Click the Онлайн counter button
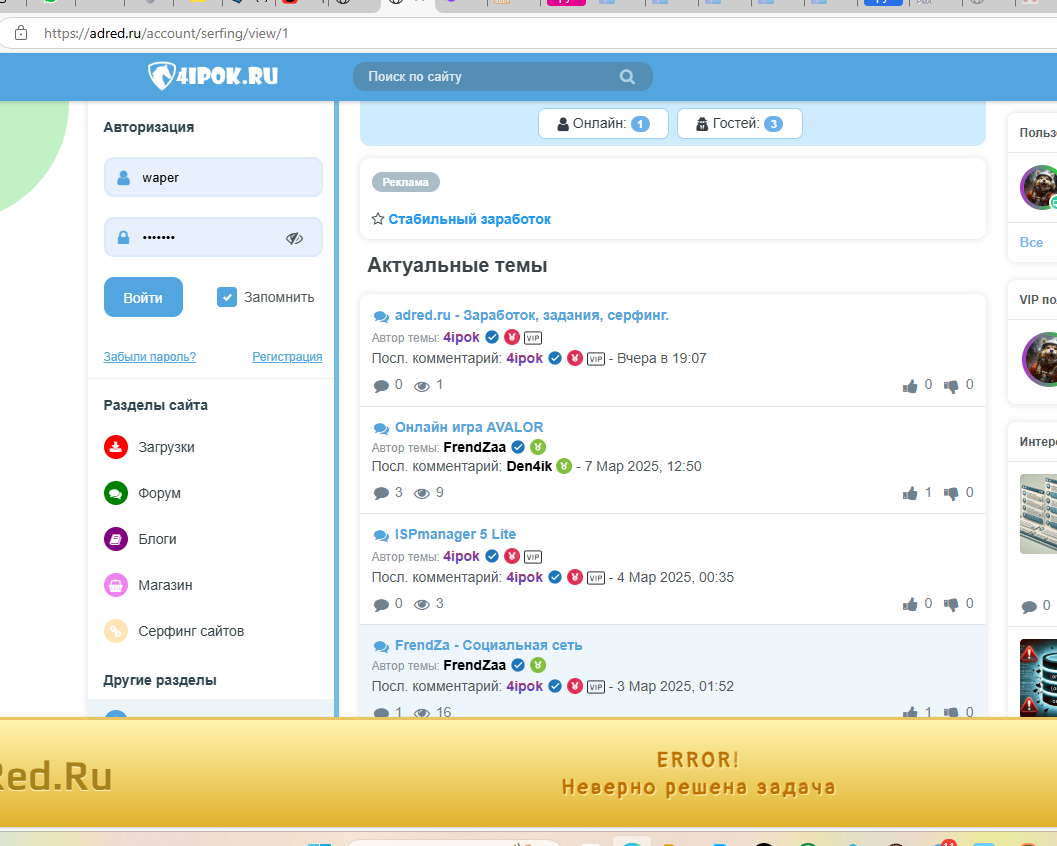The height and width of the screenshot is (846, 1057). pos(603,124)
